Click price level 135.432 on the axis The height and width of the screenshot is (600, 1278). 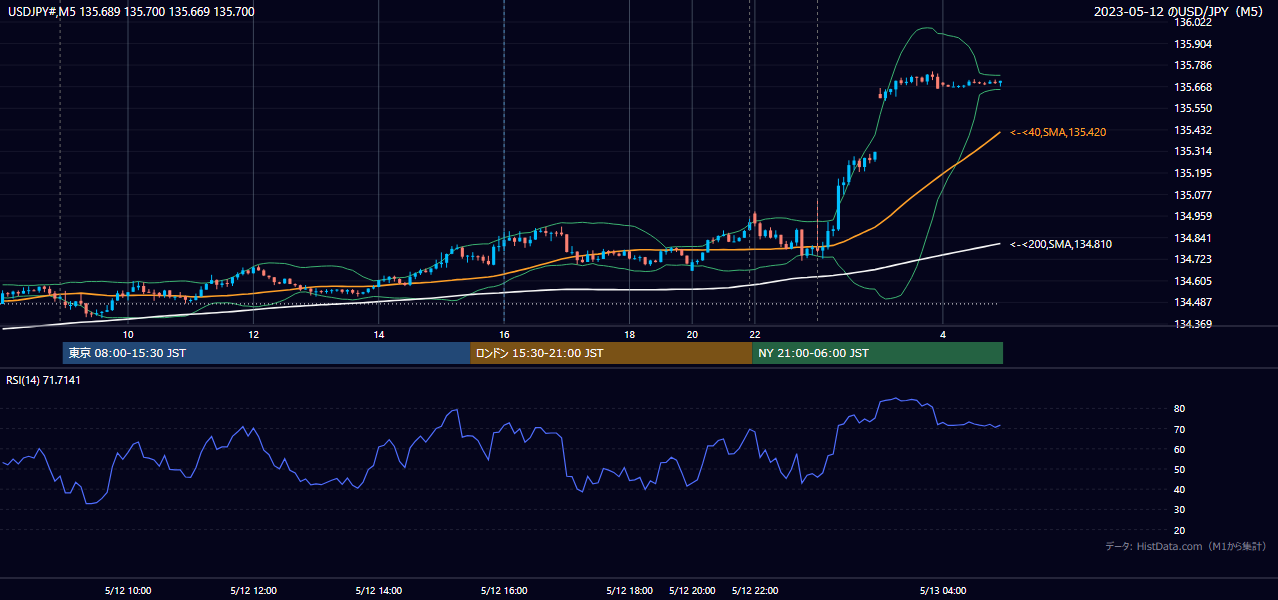[x=1193, y=130]
